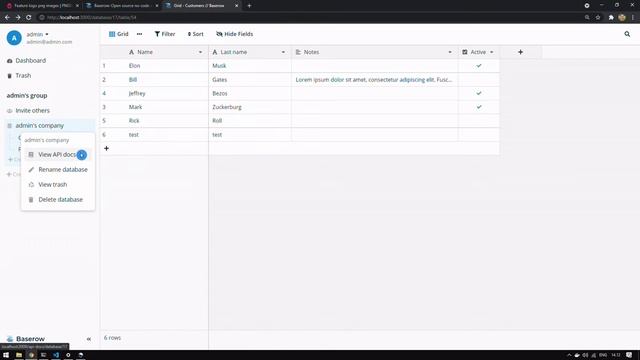640x360 pixels.
Task: Open Trash in the sidebar
Action: coord(19,76)
